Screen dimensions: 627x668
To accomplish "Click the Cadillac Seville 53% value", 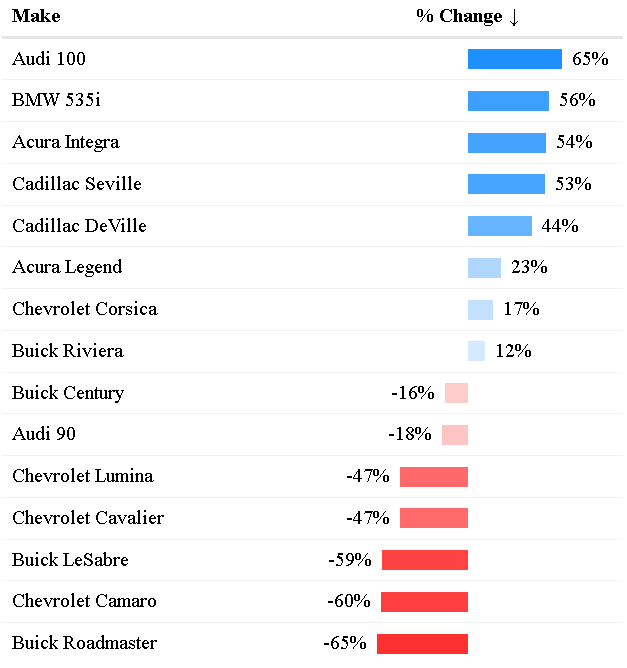I will (x=573, y=184).
